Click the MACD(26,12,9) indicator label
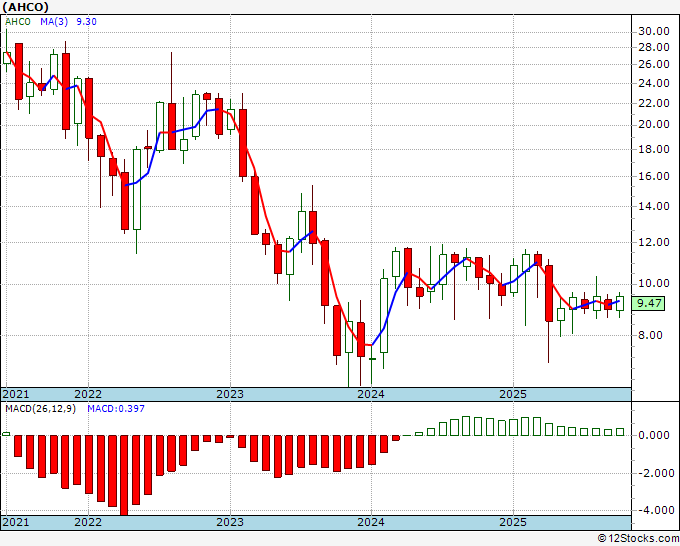 tap(40, 409)
